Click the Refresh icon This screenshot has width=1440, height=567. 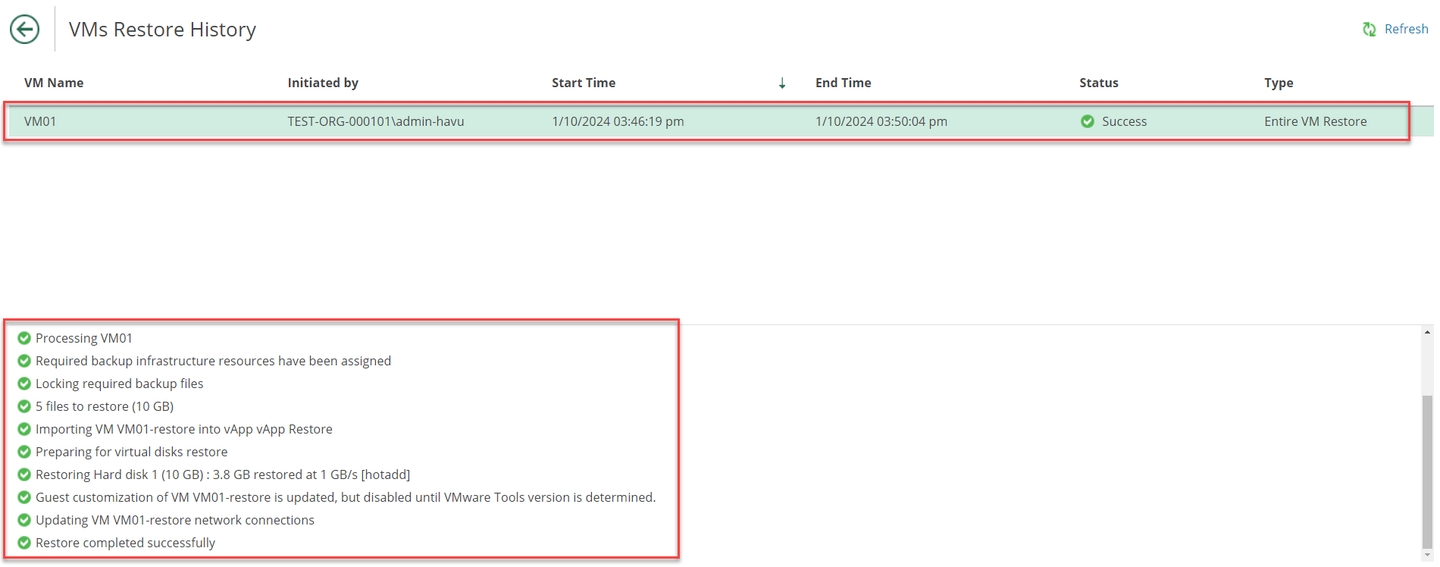1369,30
